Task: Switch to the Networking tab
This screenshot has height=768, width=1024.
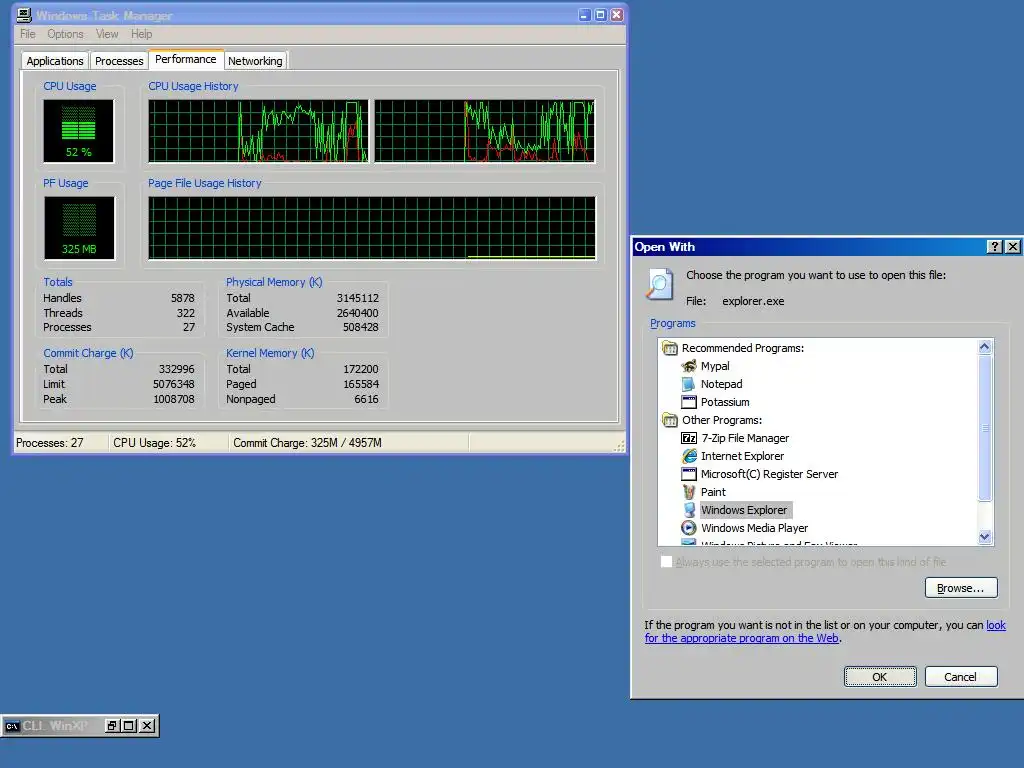Action: [255, 61]
